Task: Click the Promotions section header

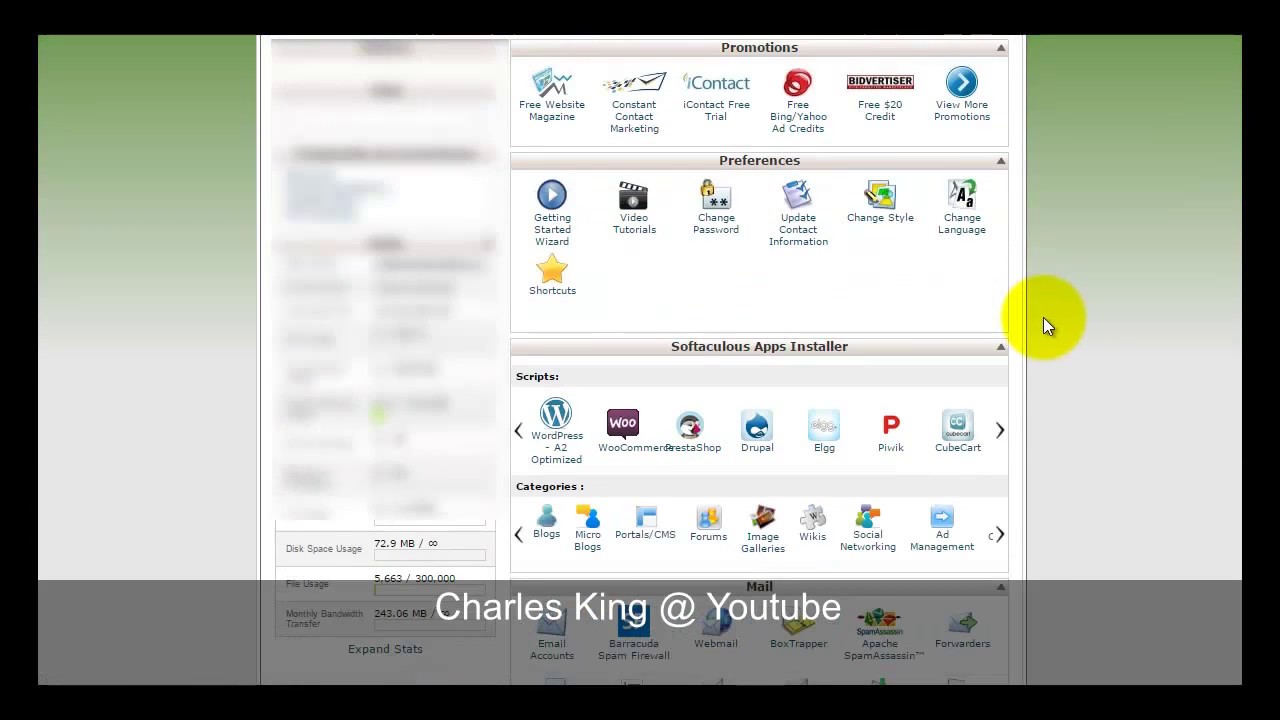Action: click(x=759, y=47)
